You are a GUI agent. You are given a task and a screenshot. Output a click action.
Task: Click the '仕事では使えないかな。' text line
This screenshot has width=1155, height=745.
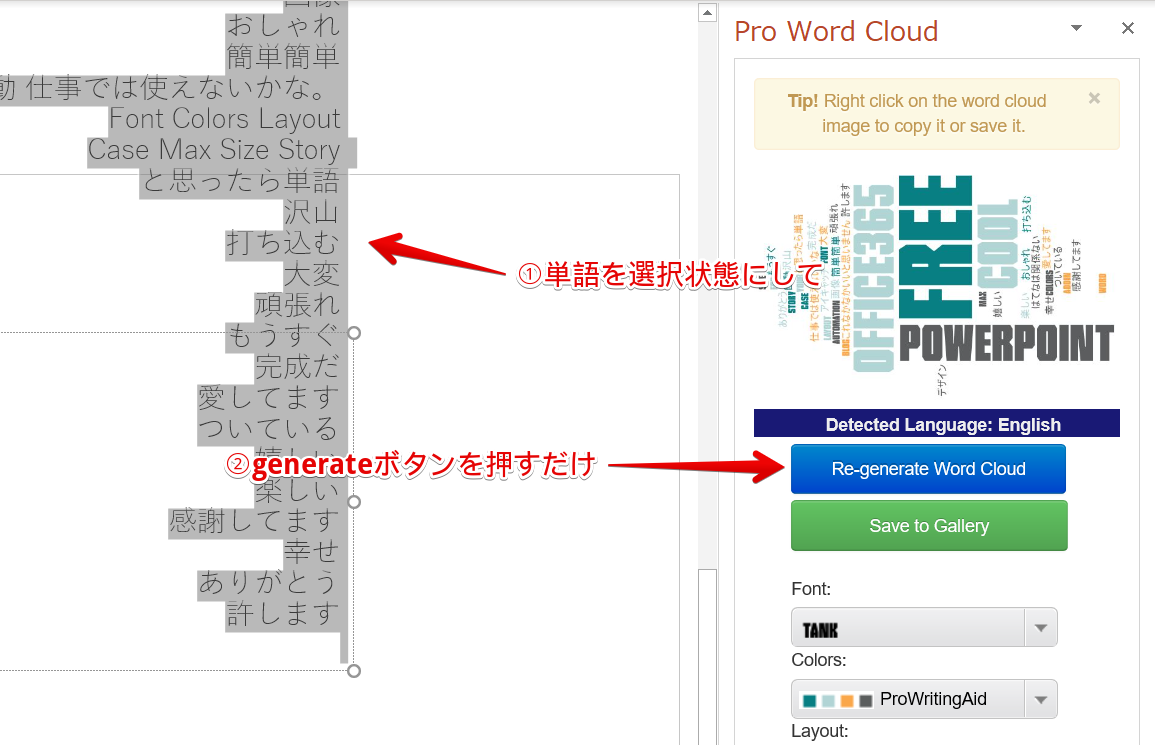(176, 88)
